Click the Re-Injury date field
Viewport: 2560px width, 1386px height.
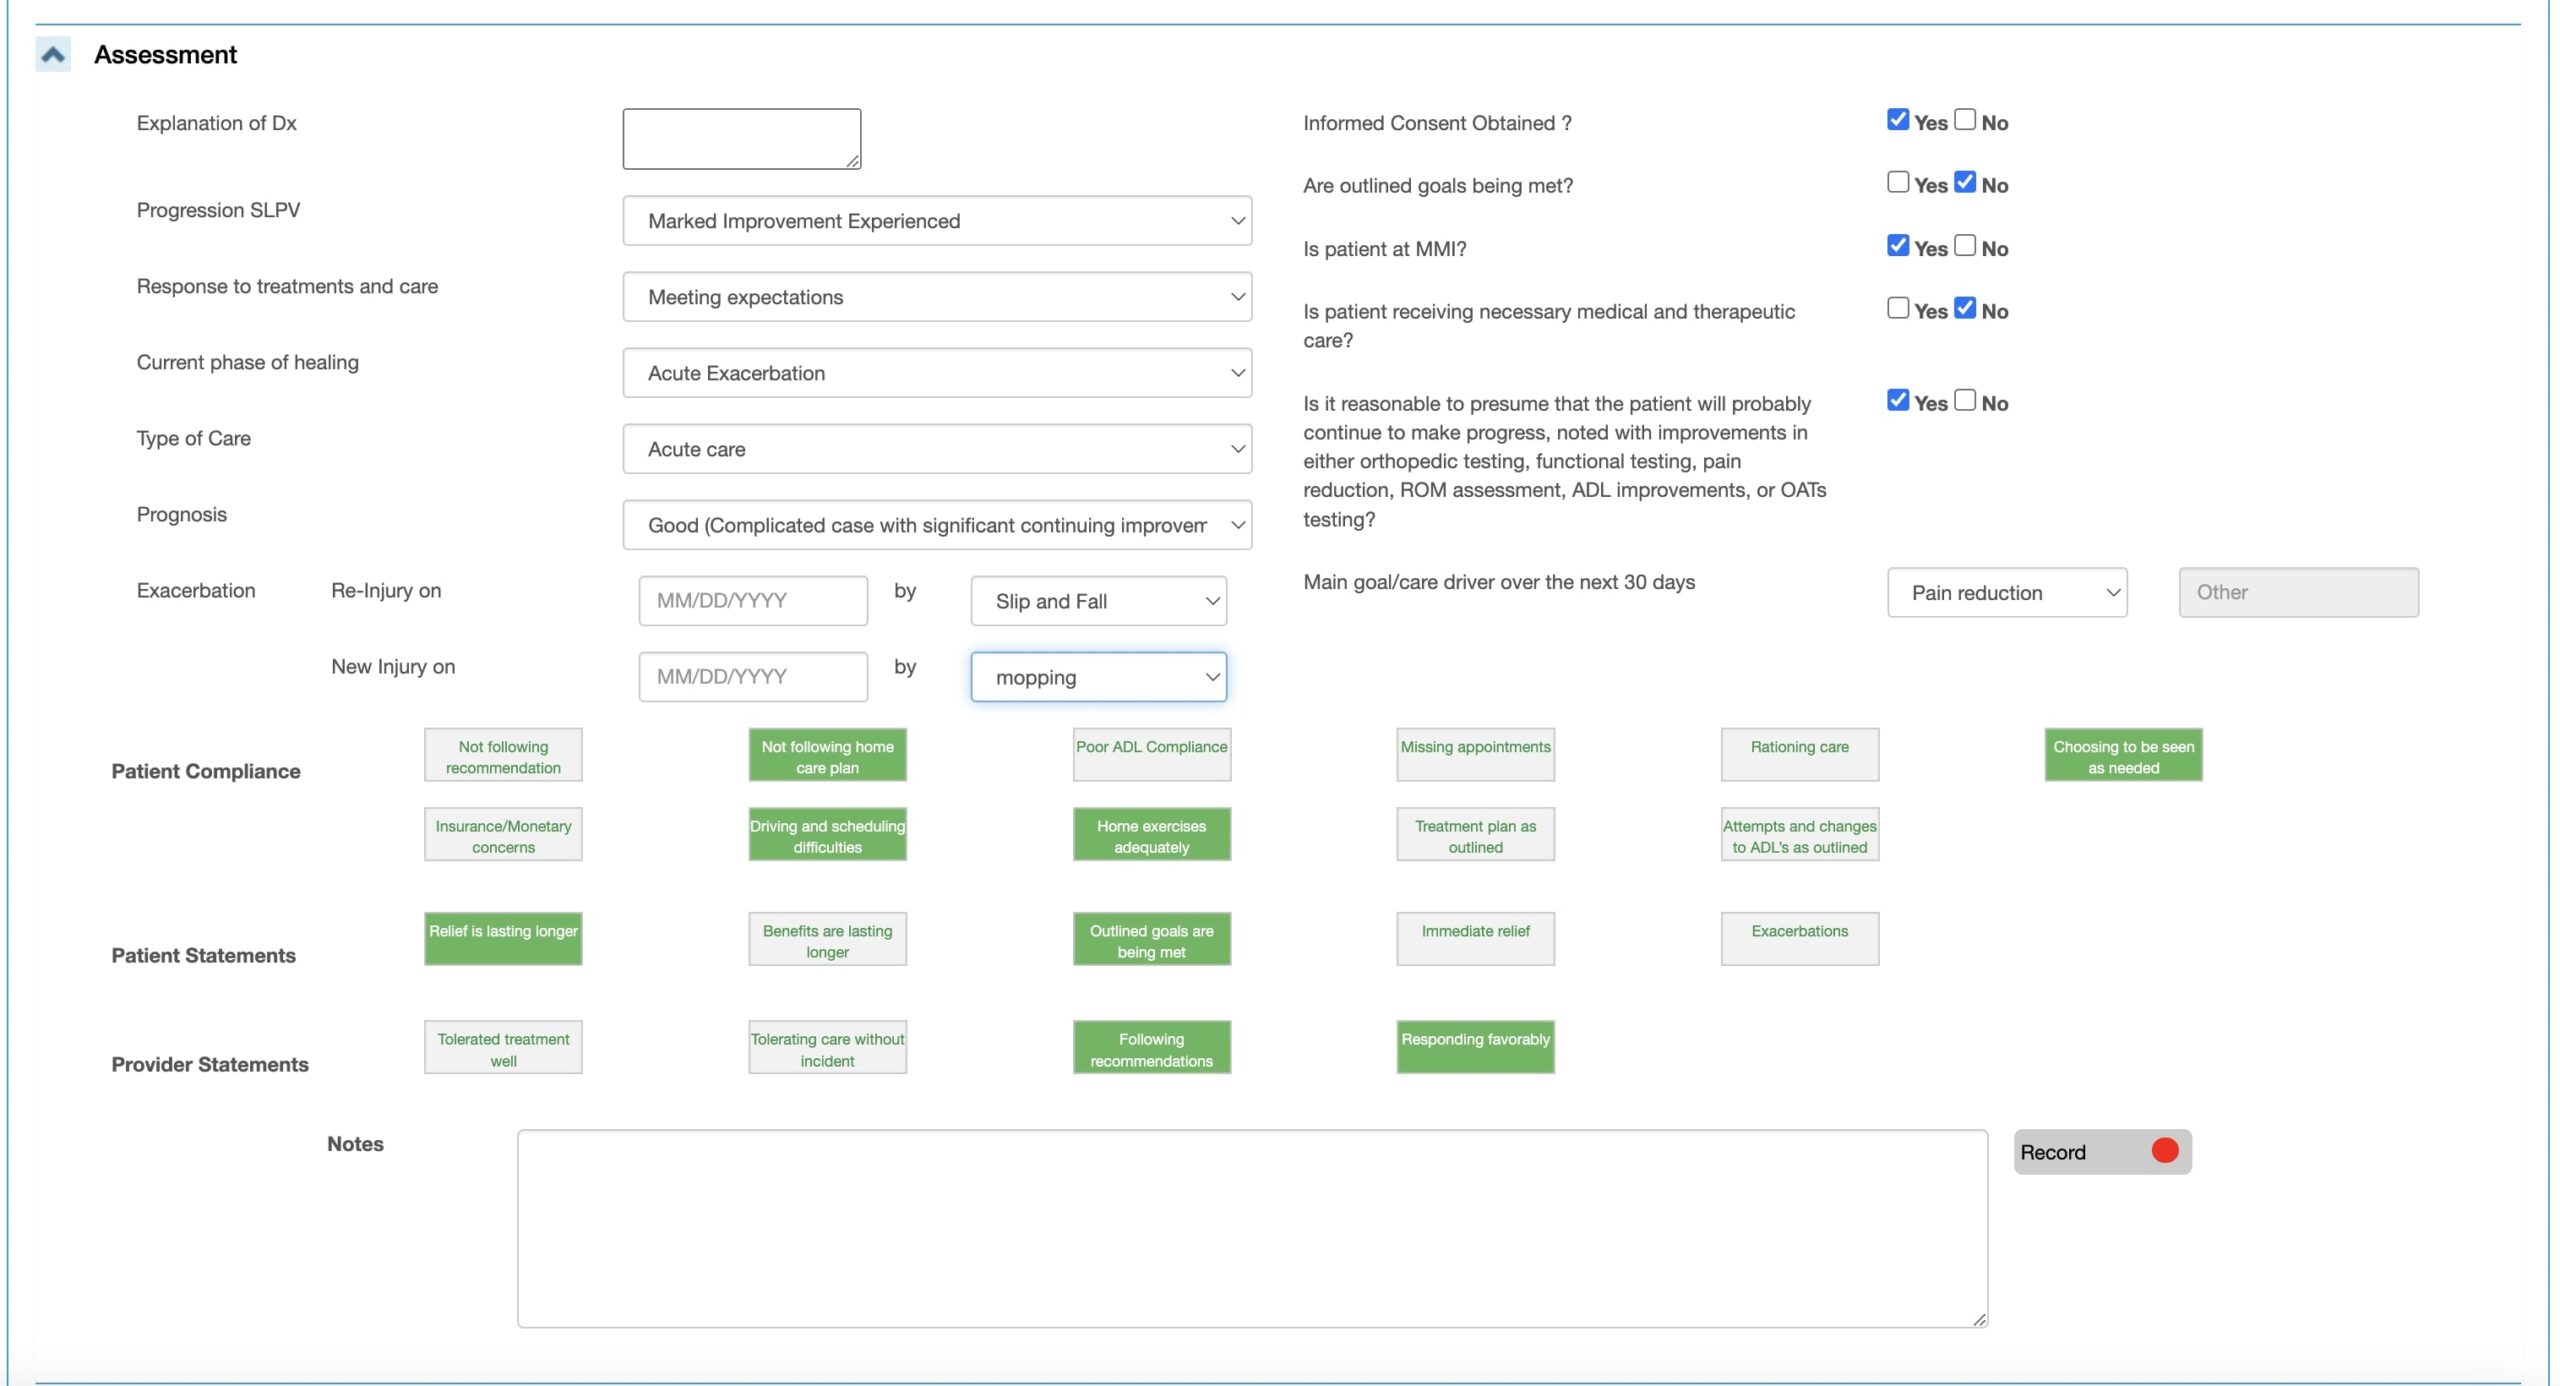(x=752, y=600)
